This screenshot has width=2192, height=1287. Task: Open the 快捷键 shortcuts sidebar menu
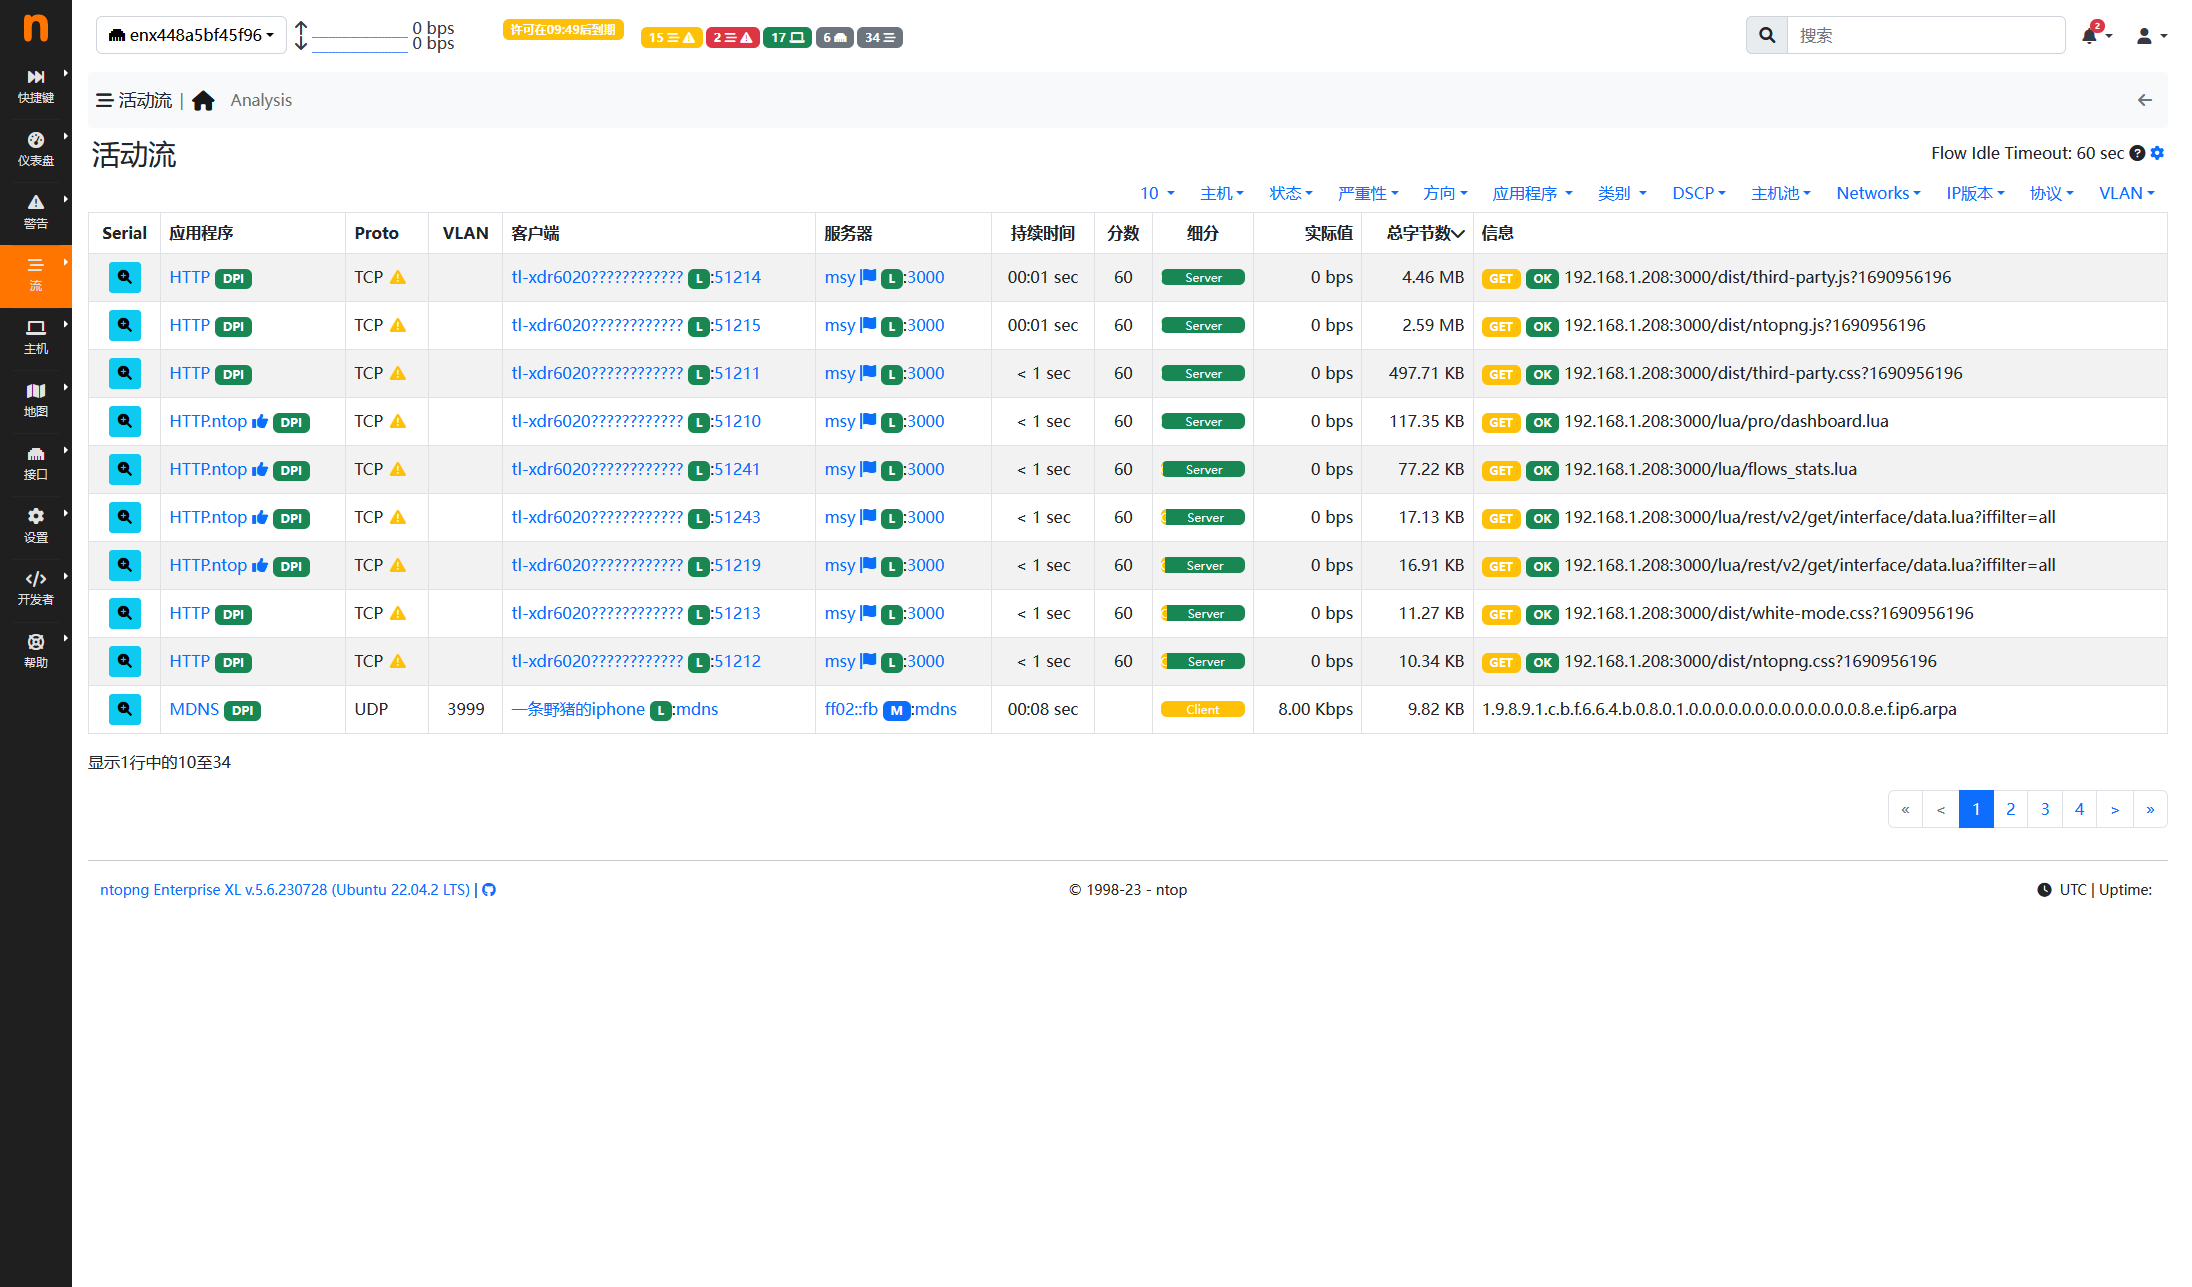tap(36, 86)
